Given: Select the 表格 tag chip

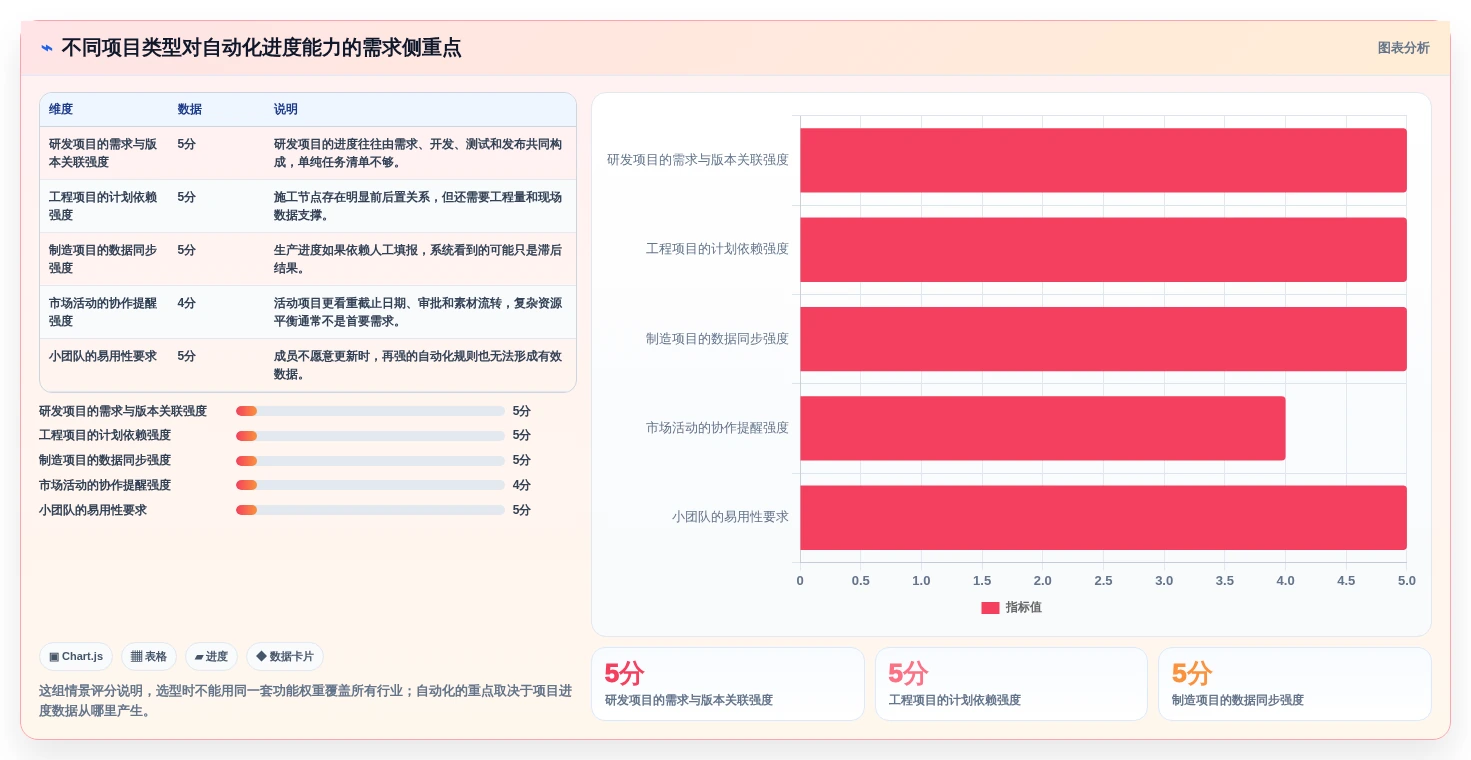Looking at the screenshot, I should (149, 657).
